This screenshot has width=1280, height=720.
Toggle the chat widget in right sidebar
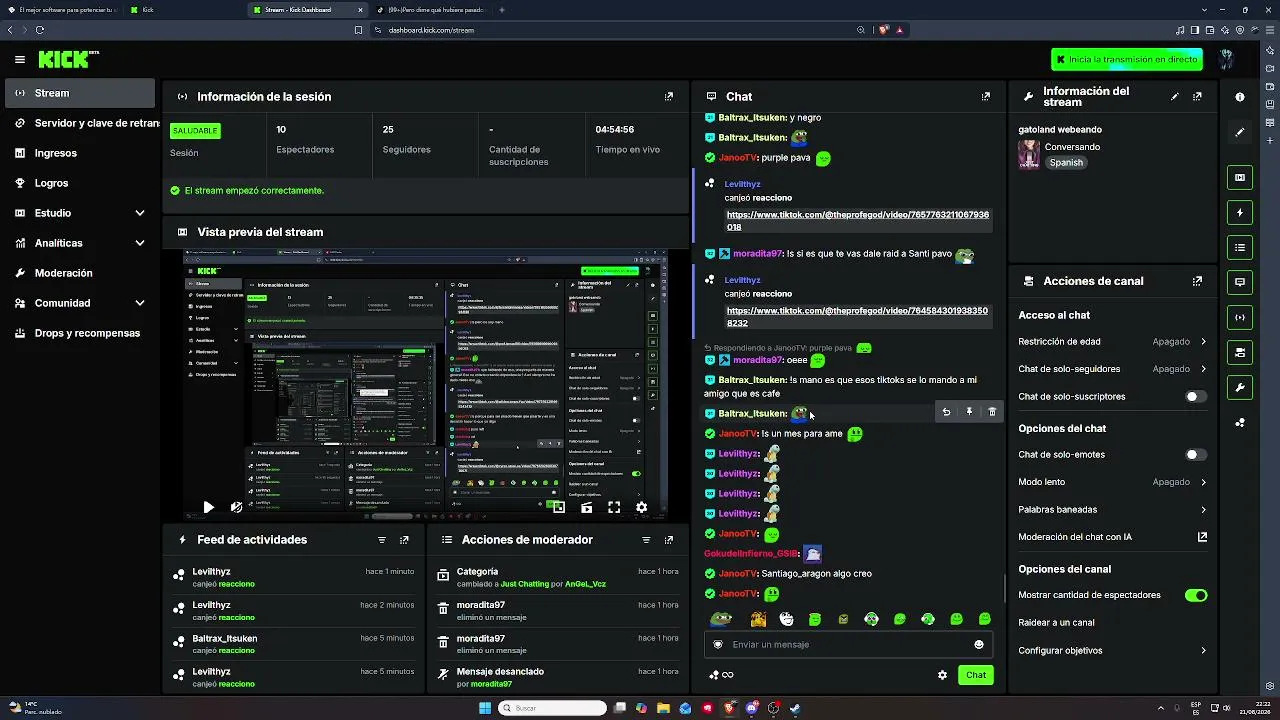[1240, 282]
